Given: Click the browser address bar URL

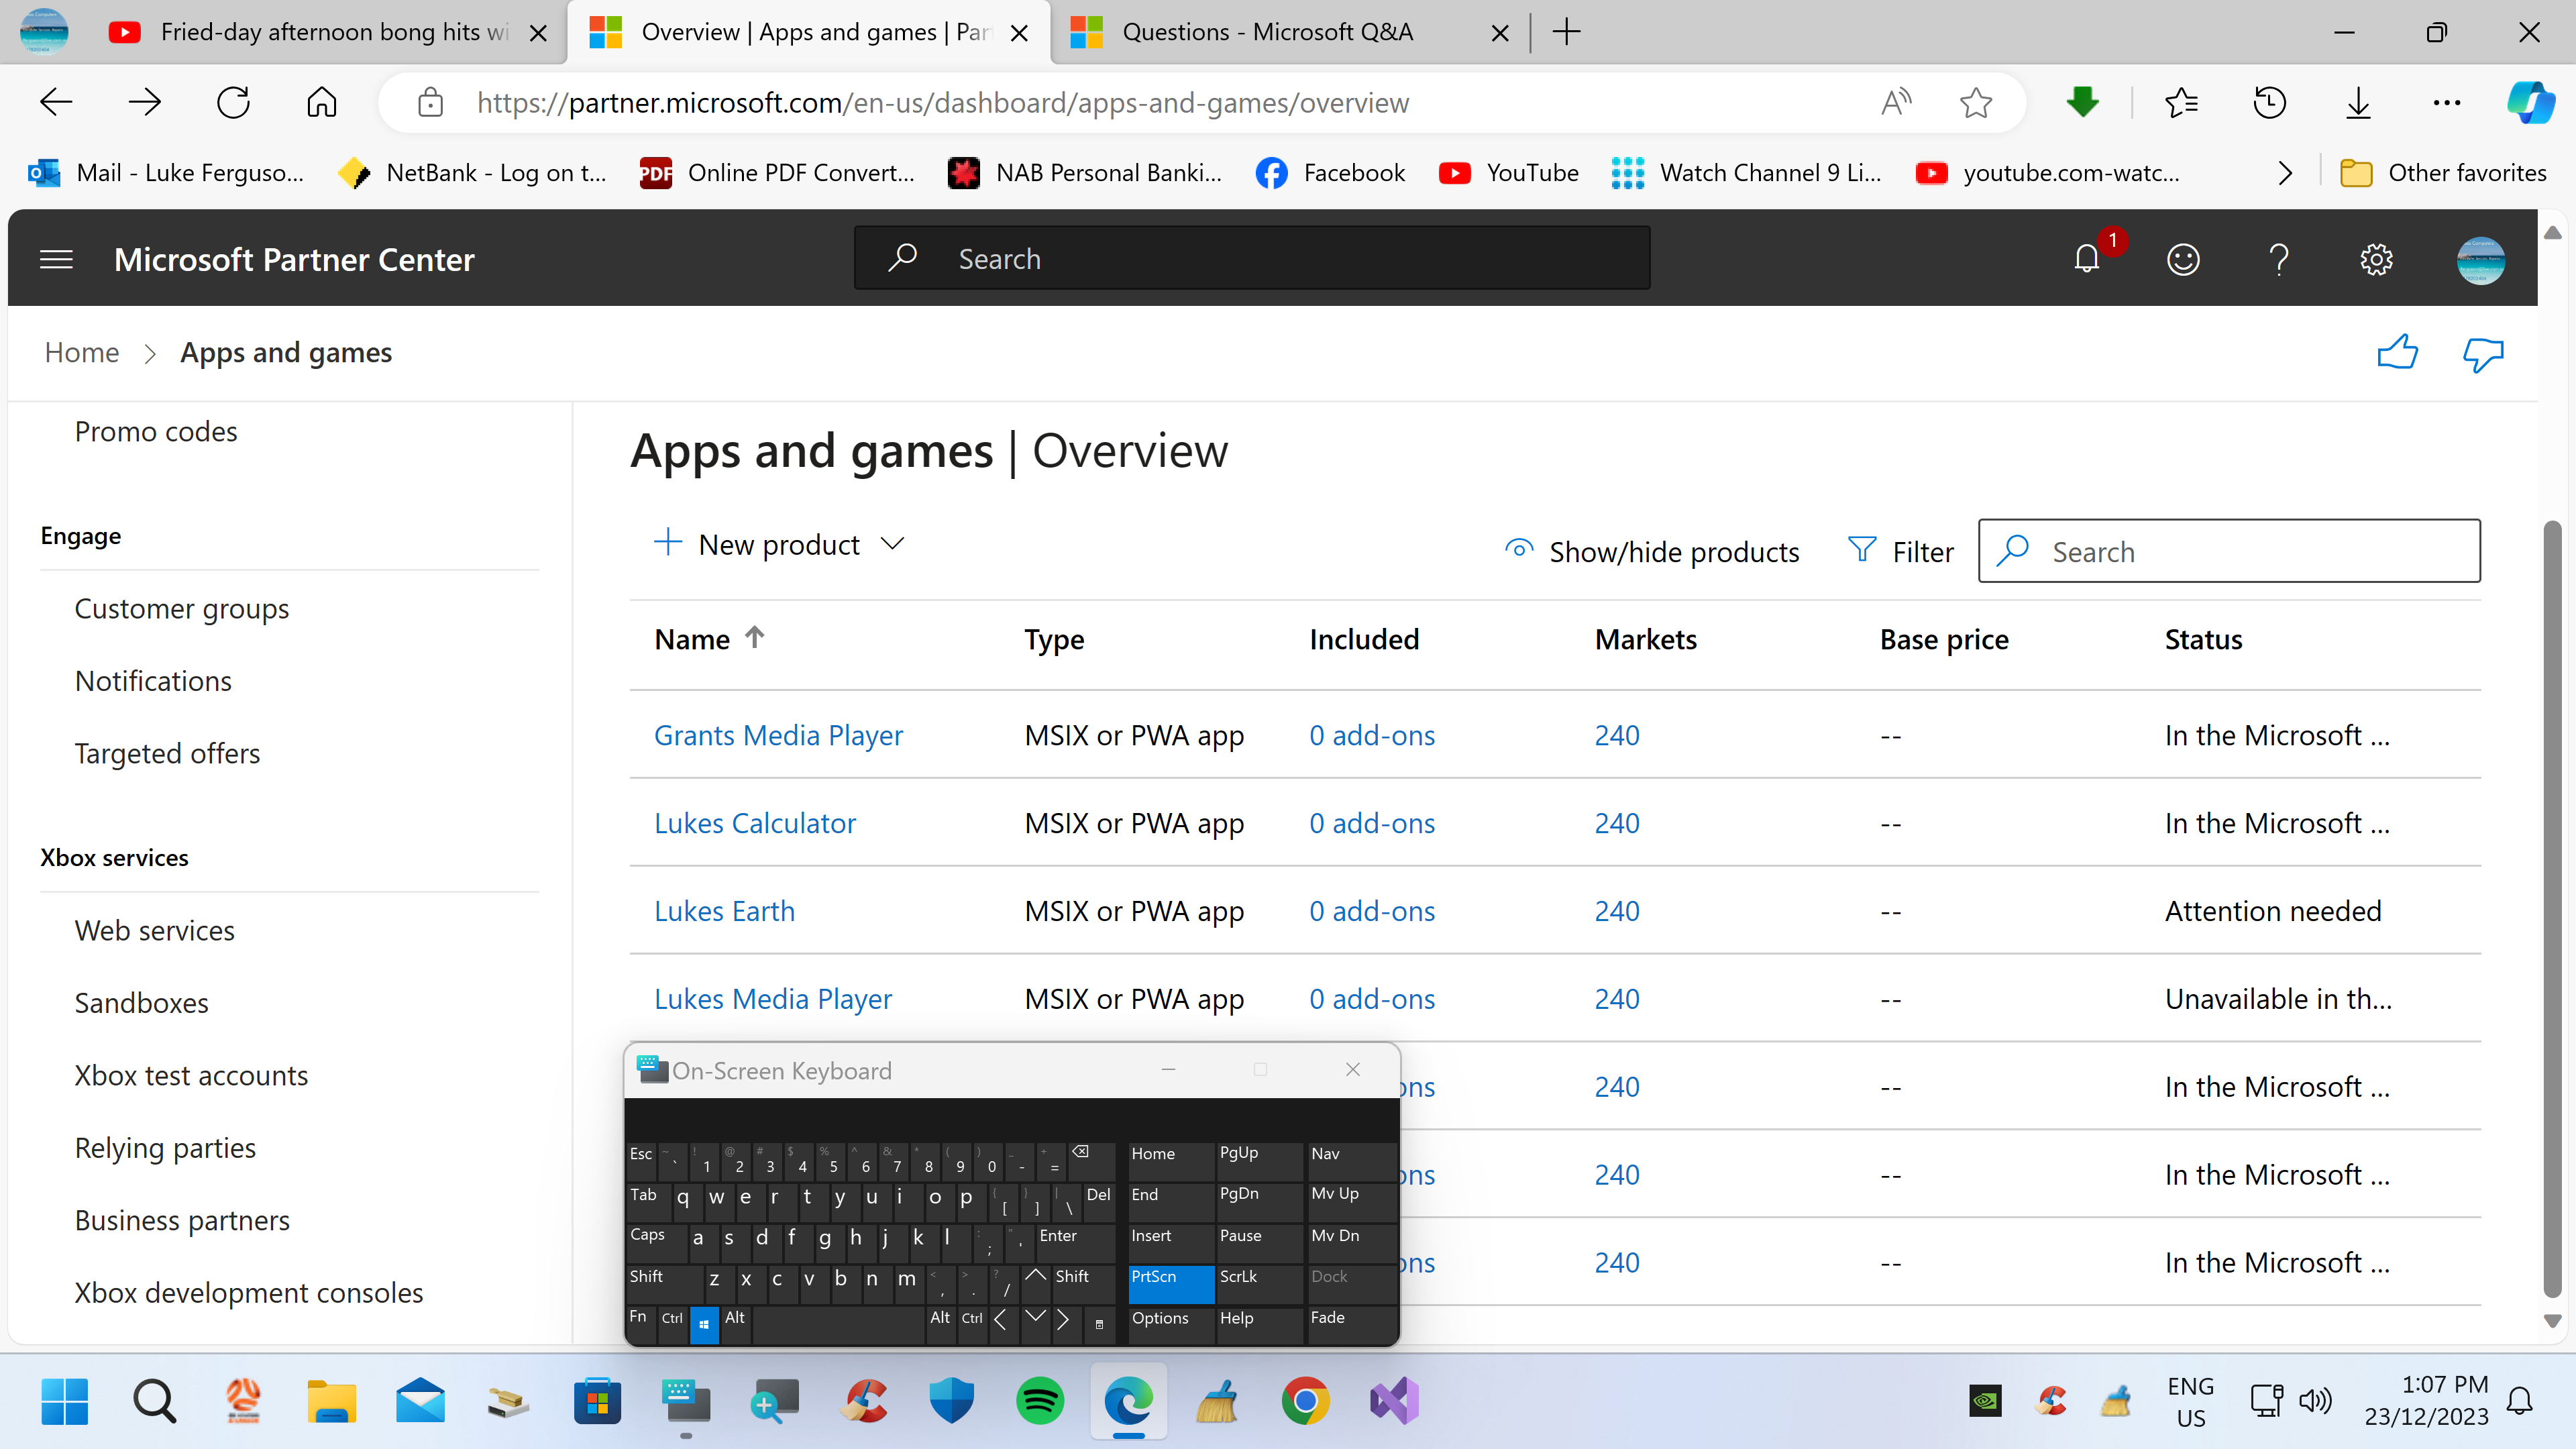Looking at the screenshot, I should tap(942, 102).
